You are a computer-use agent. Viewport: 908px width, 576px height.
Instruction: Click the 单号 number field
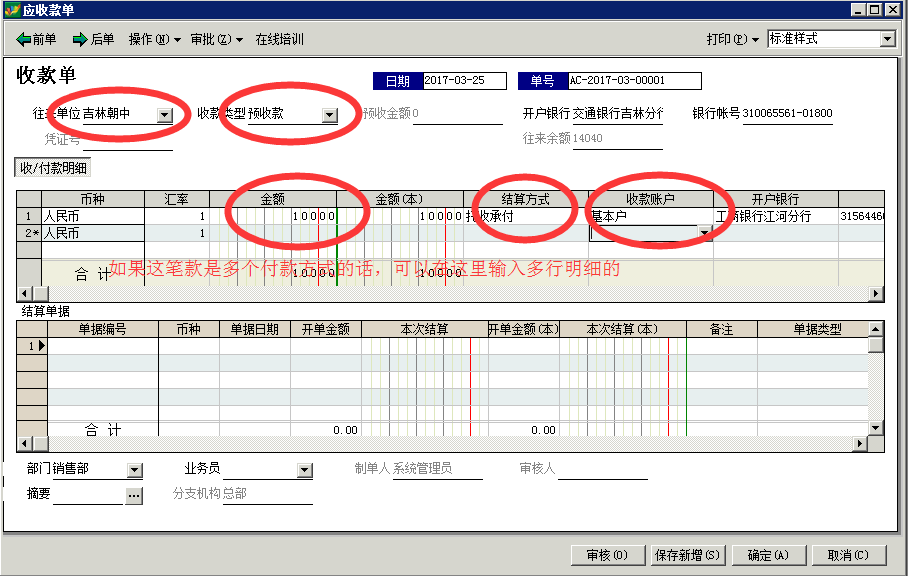(634, 80)
